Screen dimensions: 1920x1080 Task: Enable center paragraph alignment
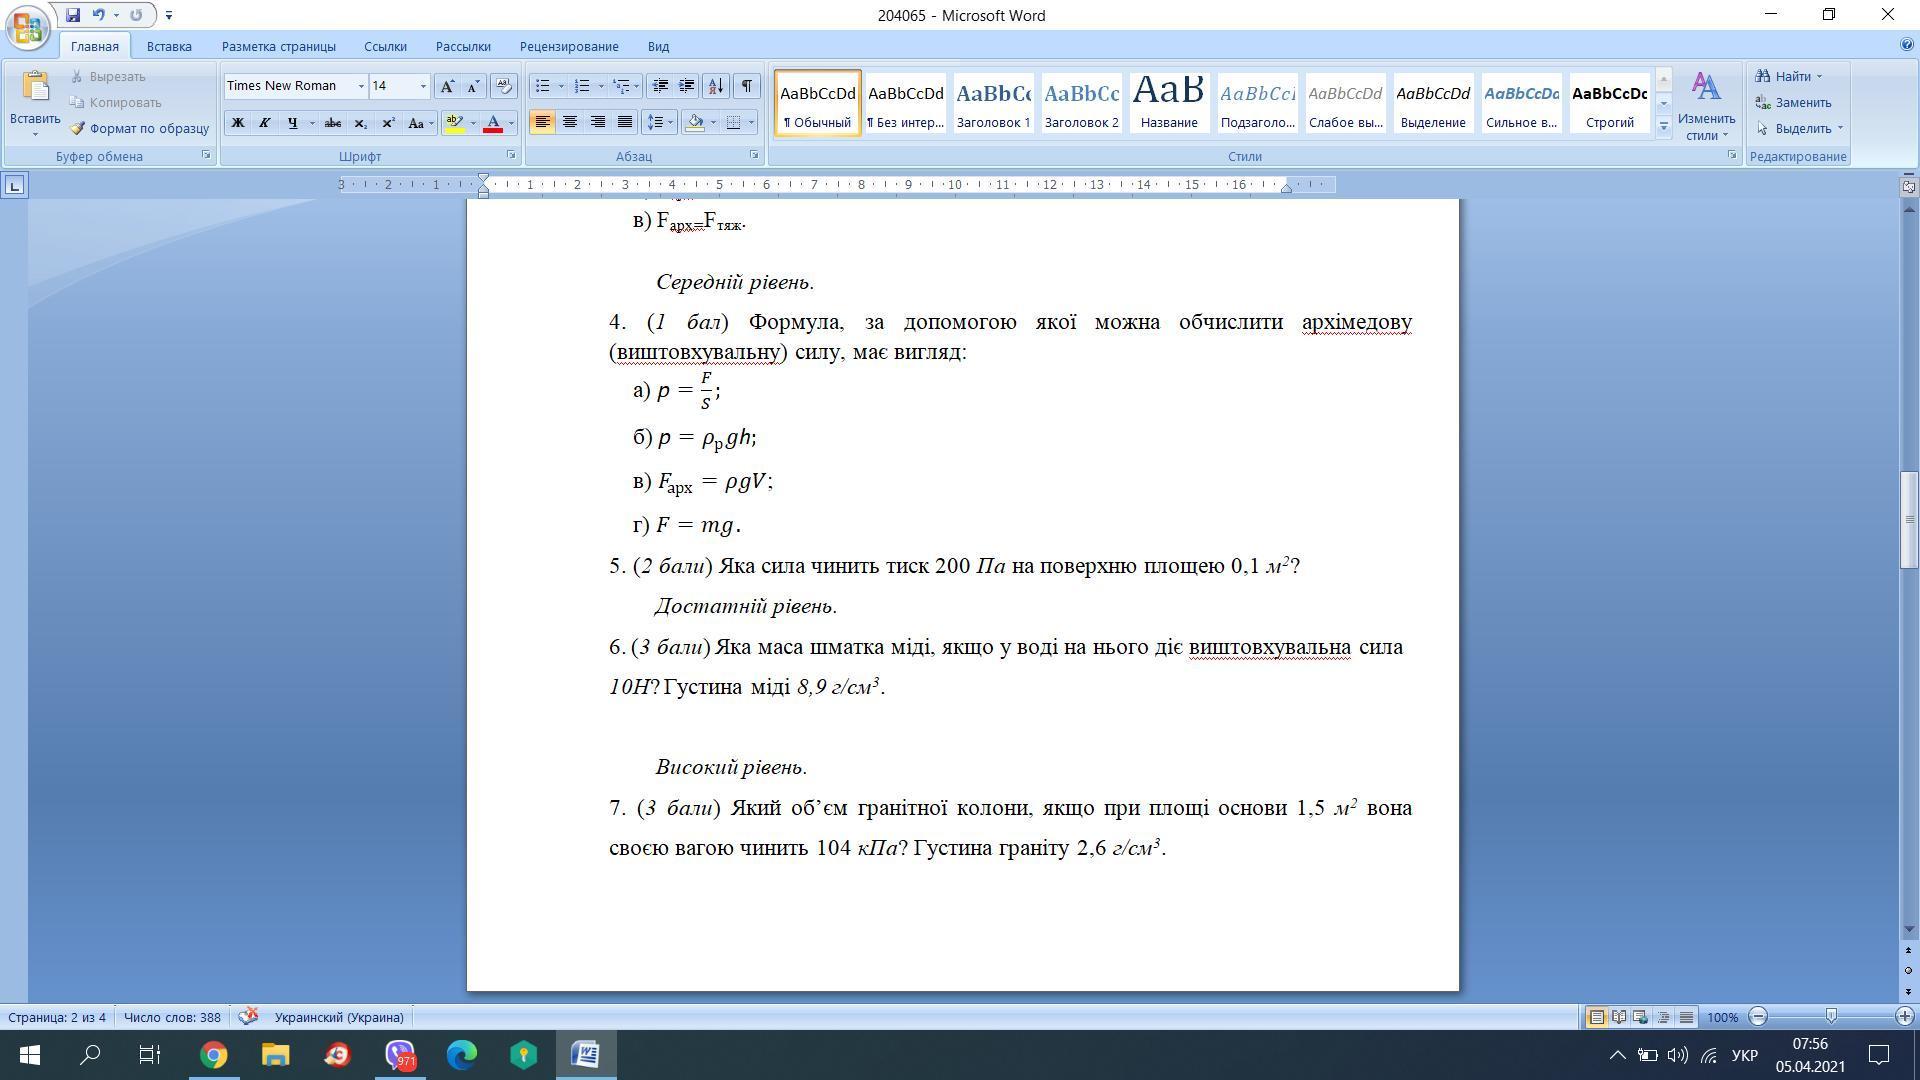[x=570, y=122]
